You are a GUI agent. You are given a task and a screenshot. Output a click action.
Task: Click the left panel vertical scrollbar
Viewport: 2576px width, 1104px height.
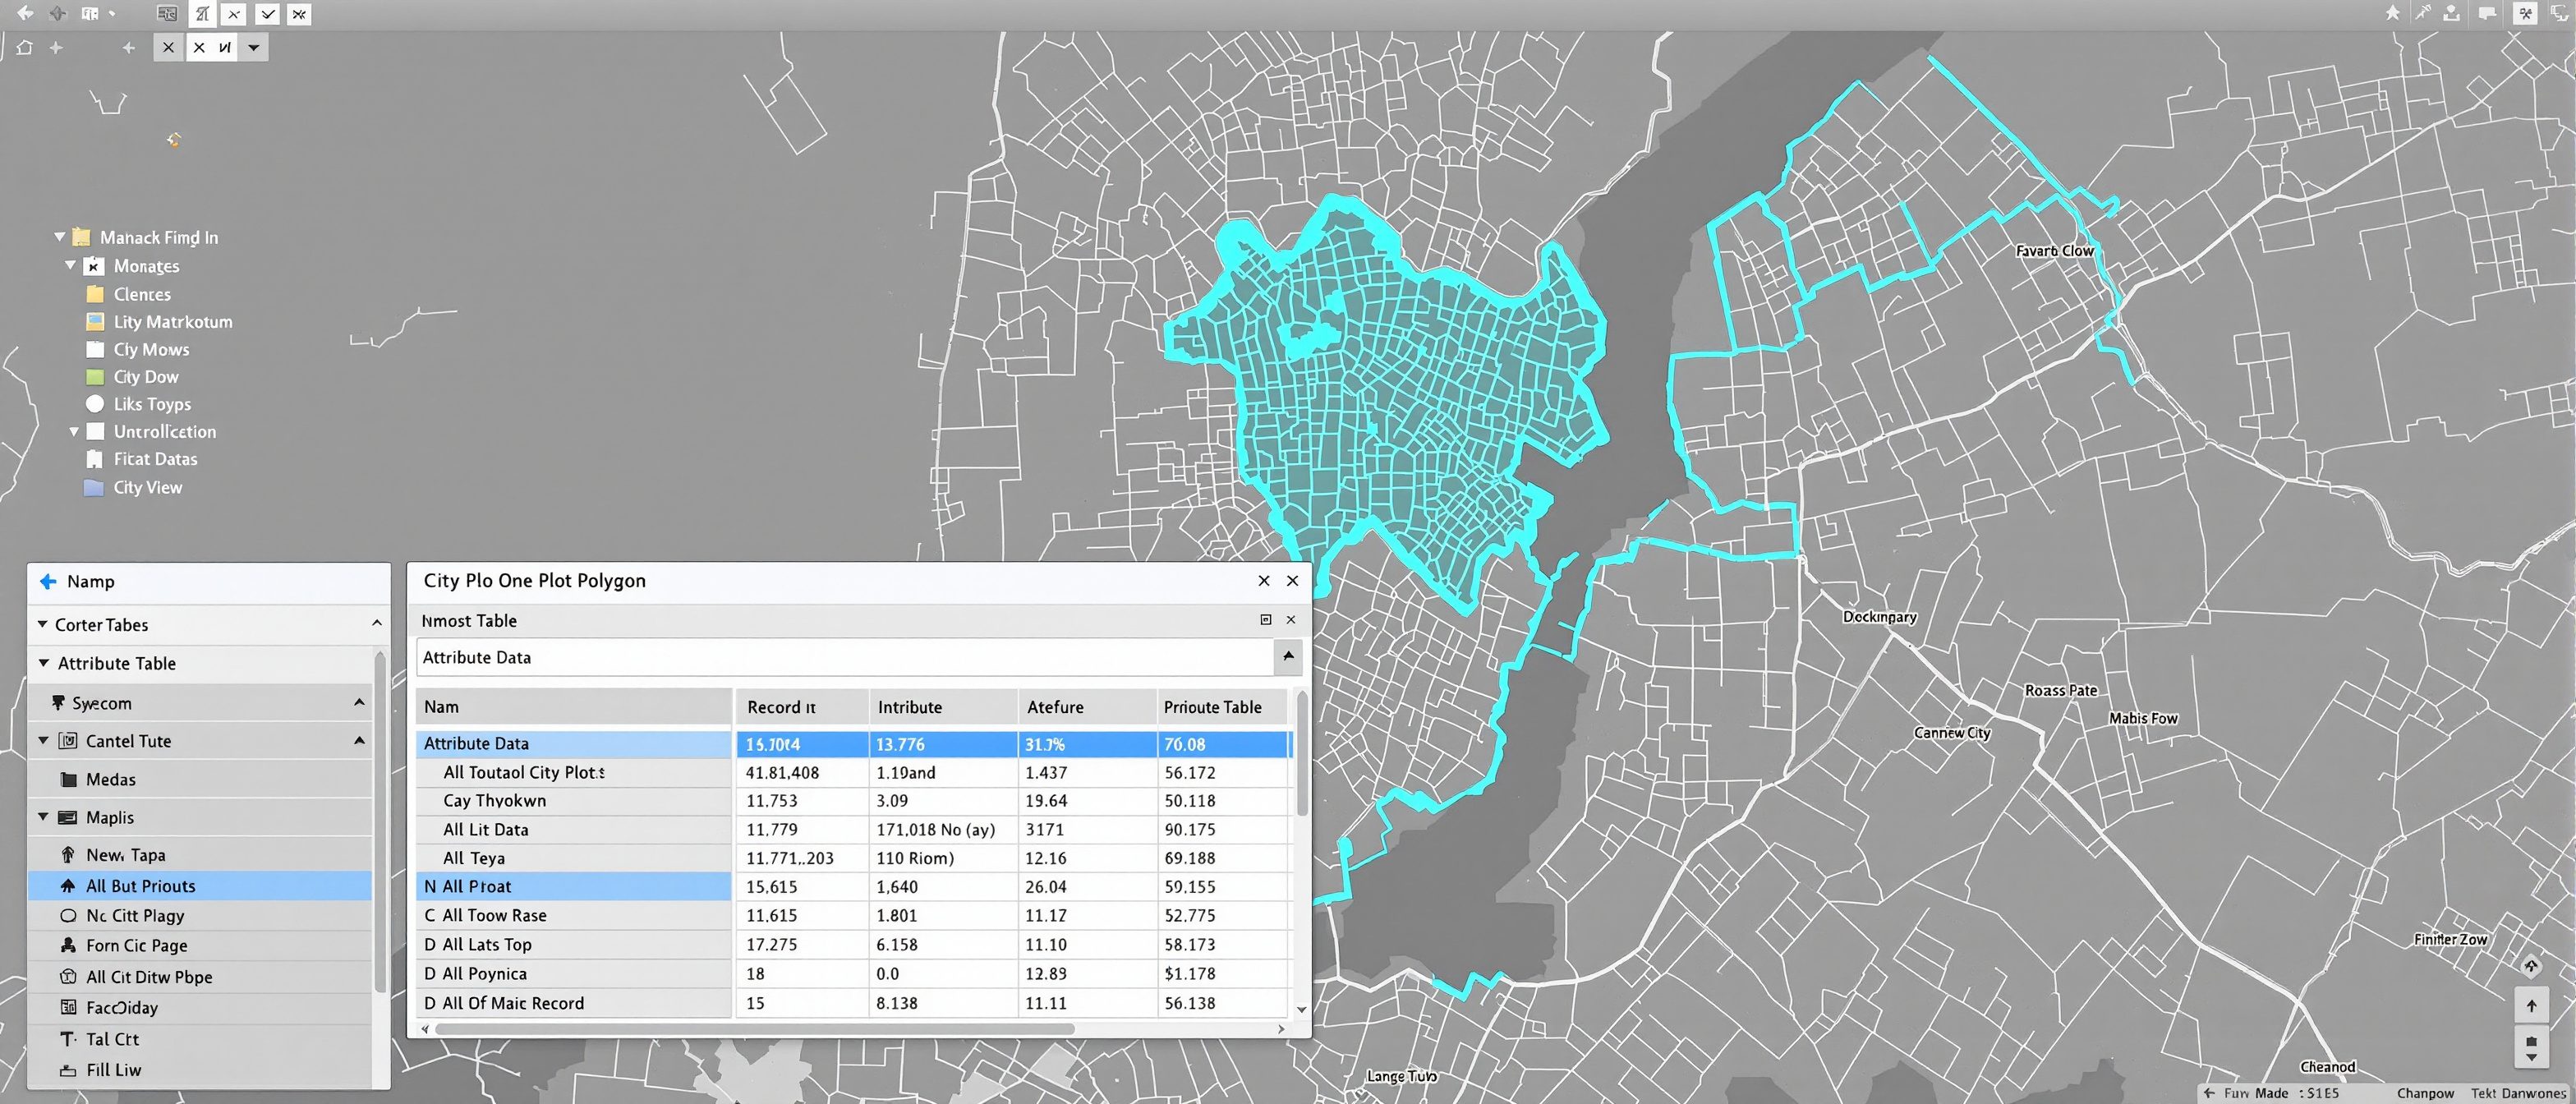pyautogui.click(x=380, y=822)
